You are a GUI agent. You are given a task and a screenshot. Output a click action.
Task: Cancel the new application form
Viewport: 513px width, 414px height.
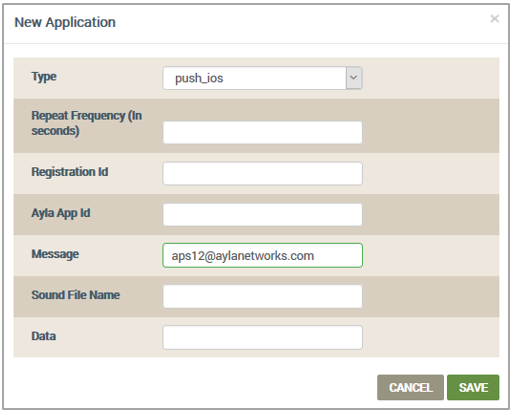click(410, 387)
